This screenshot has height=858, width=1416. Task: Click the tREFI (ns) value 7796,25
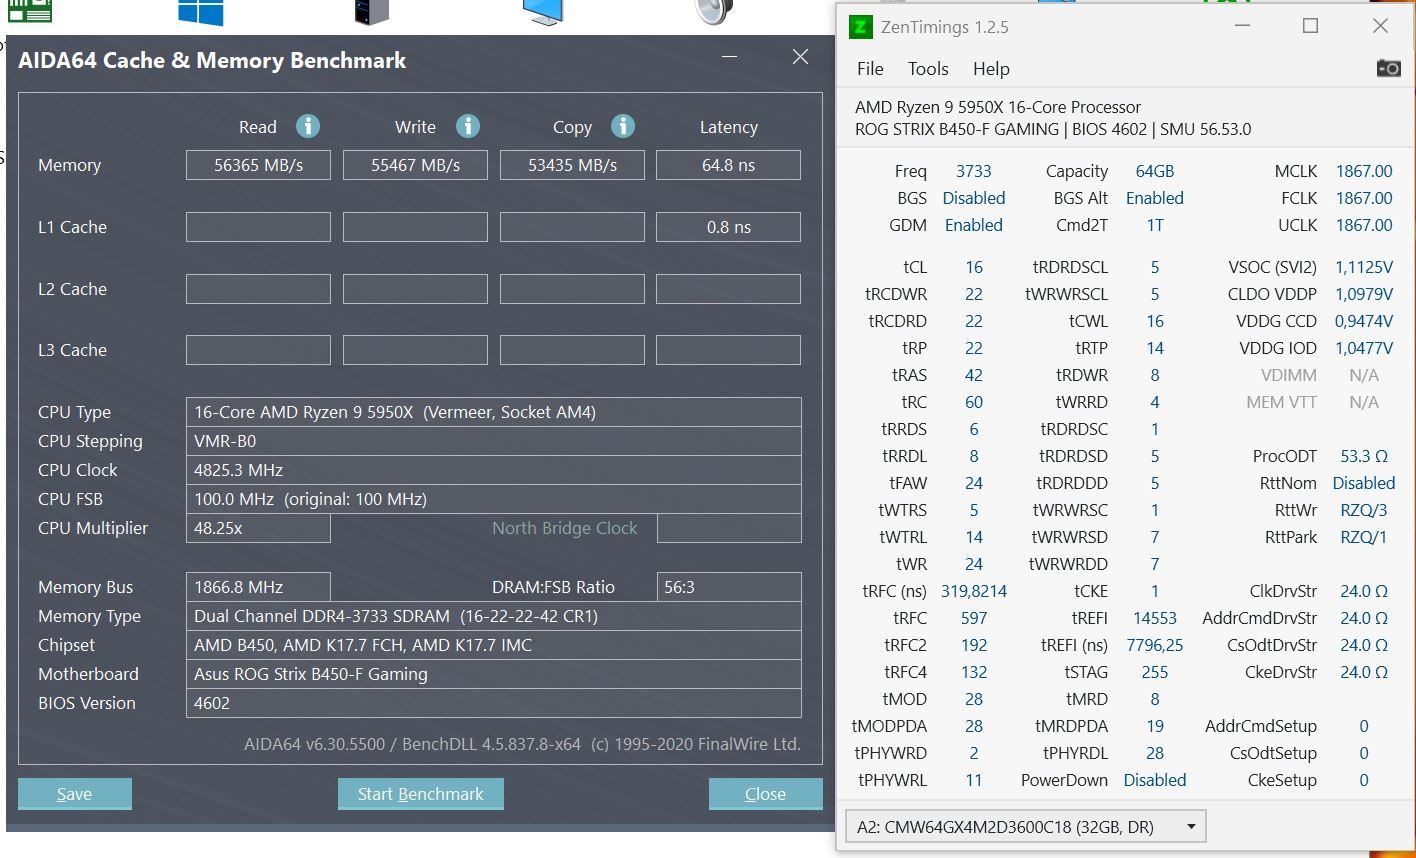click(x=1155, y=645)
